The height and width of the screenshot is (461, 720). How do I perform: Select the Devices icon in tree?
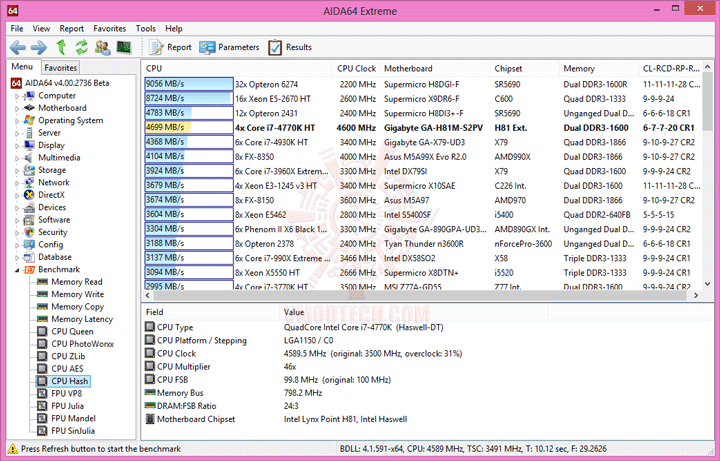[x=29, y=207]
